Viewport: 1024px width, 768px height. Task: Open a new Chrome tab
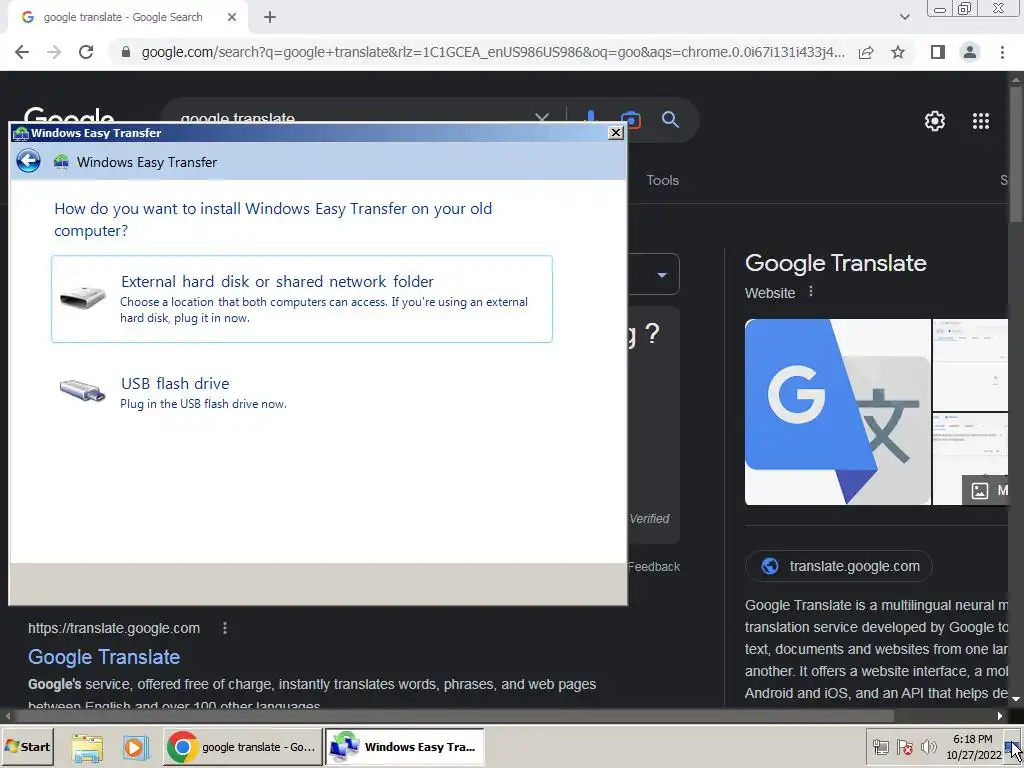[x=270, y=18]
